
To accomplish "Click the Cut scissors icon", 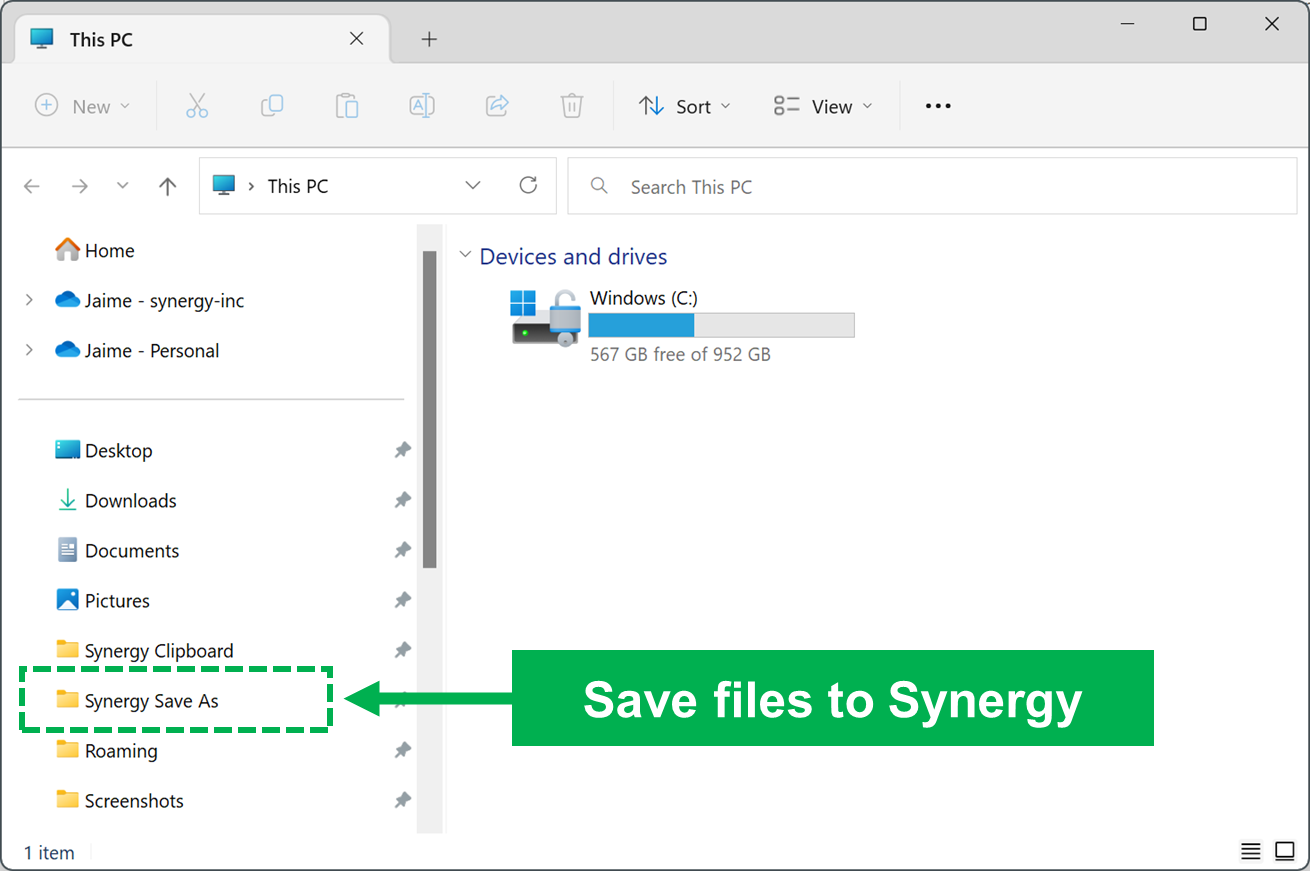I will coord(197,106).
